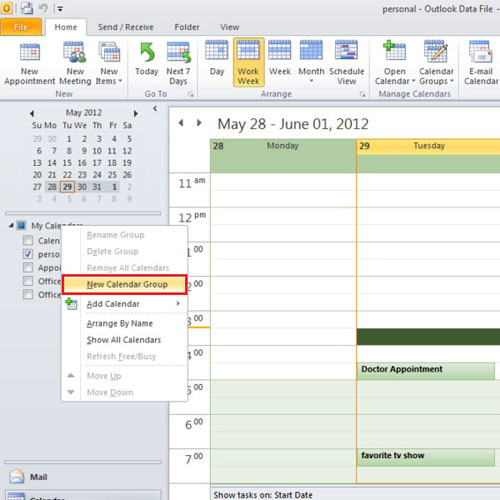The height and width of the screenshot is (500, 500).
Task: Select May 31 in the date navigator
Action: 97,187
